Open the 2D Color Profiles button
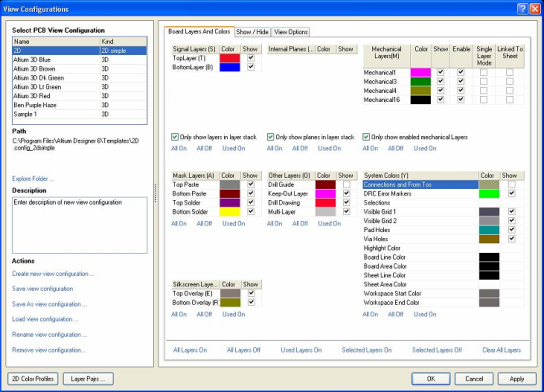The image size is (544, 392). [33, 379]
